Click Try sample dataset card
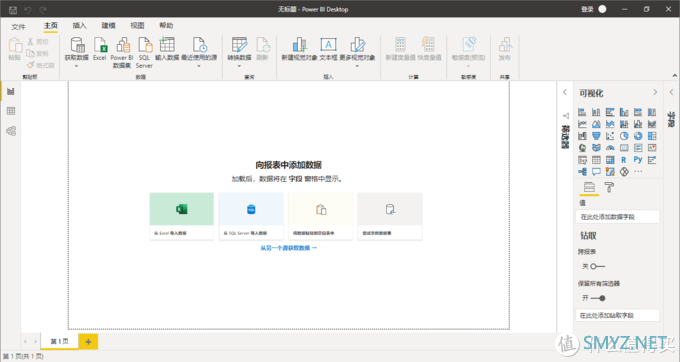 click(390, 216)
